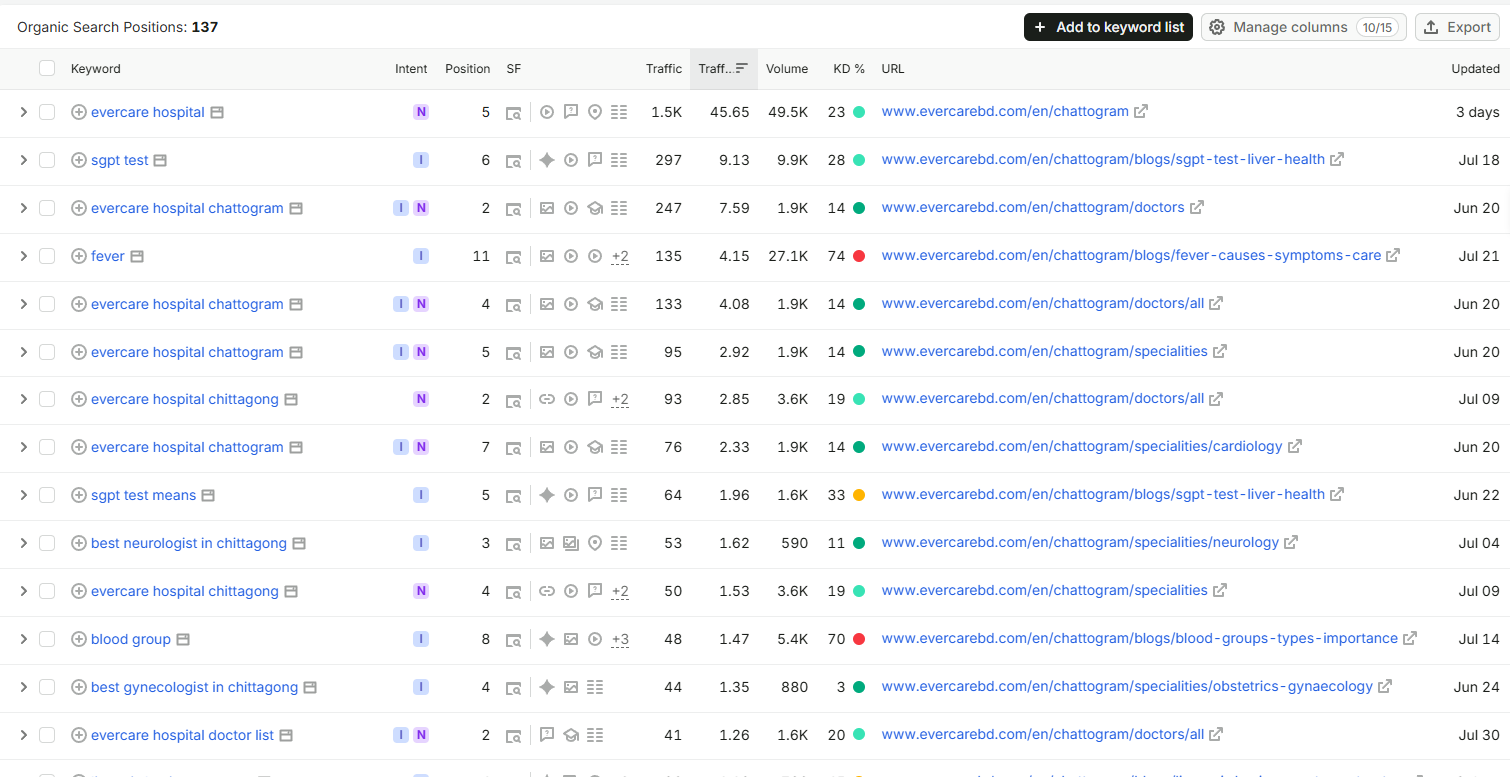Click I intent badge in "fever" row

pyautogui.click(x=421, y=256)
